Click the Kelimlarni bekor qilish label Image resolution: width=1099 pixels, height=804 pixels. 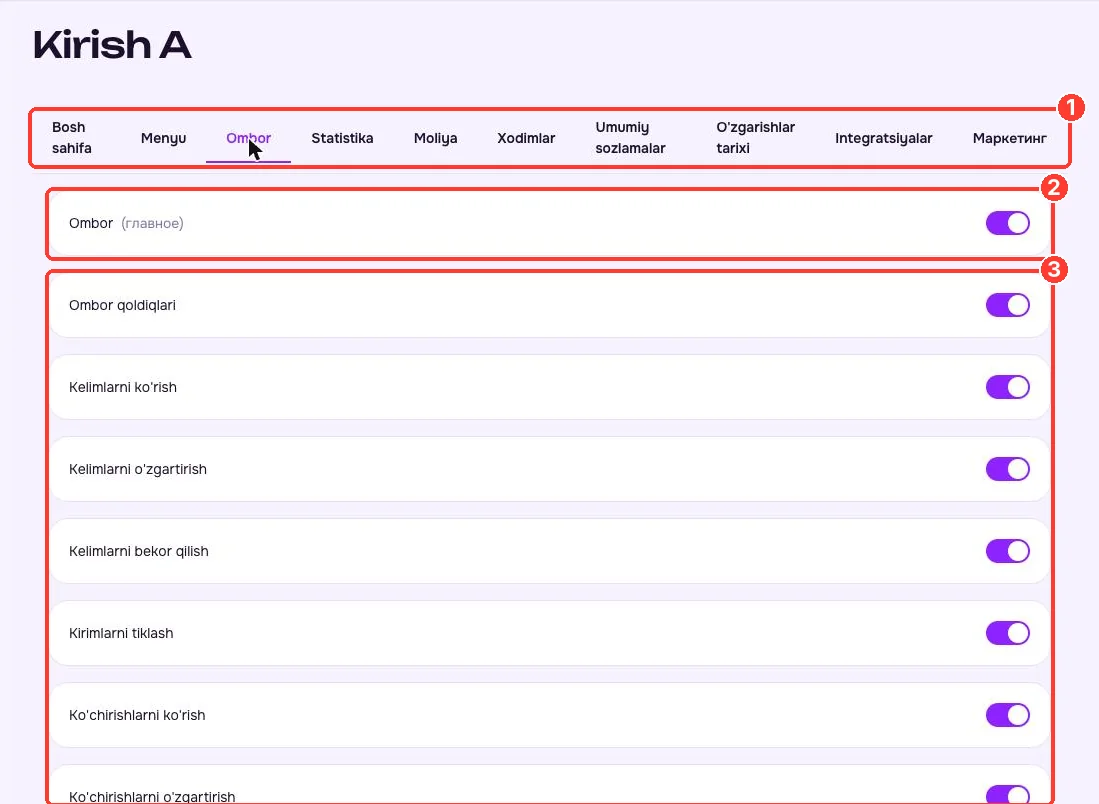point(139,551)
